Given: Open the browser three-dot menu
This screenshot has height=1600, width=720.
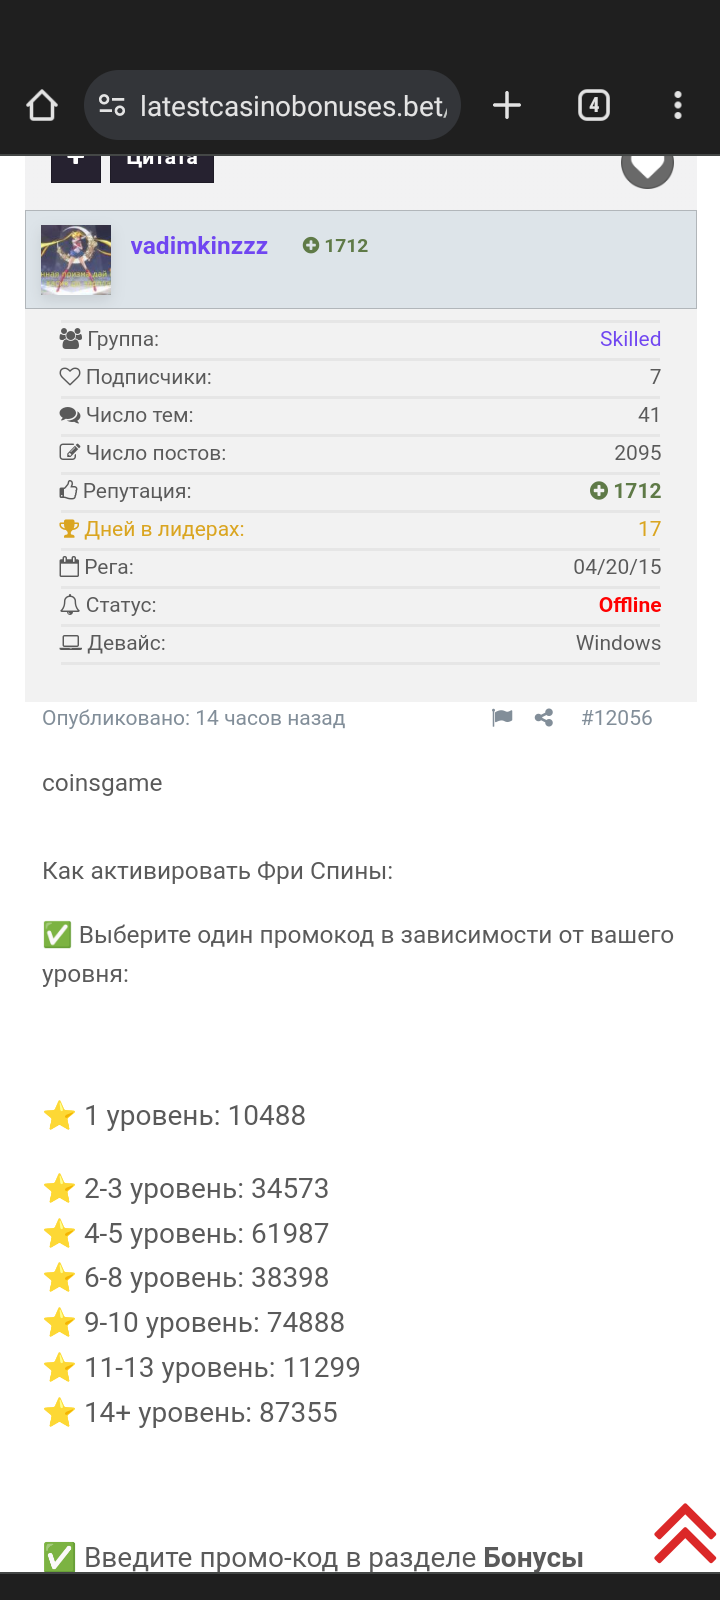Looking at the screenshot, I should coord(677,105).
